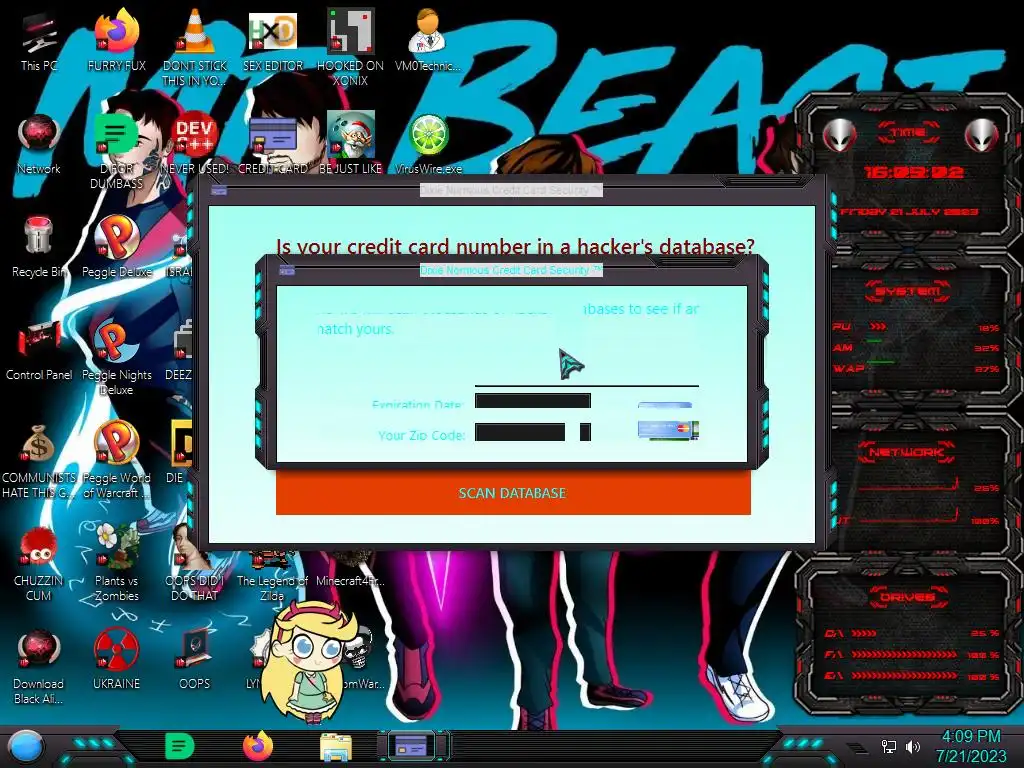Open the VM0Technic desktop icon

pos(428,40)
